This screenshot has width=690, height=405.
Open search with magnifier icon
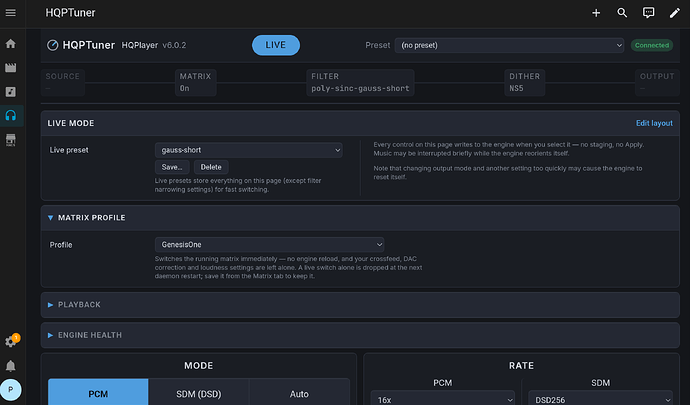click(x=622, y=13)
